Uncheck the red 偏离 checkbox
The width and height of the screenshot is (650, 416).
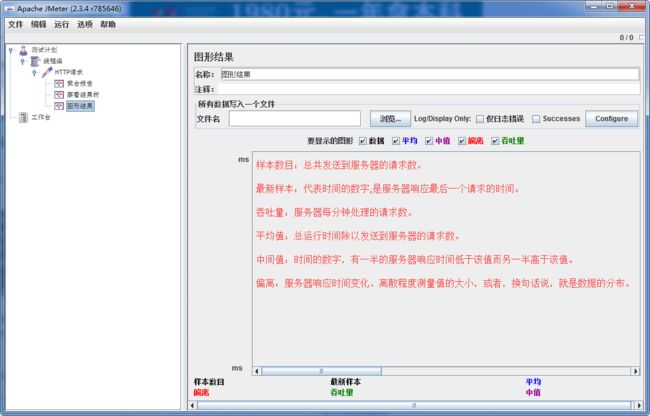pyautogui.click(x=462, y=141)
